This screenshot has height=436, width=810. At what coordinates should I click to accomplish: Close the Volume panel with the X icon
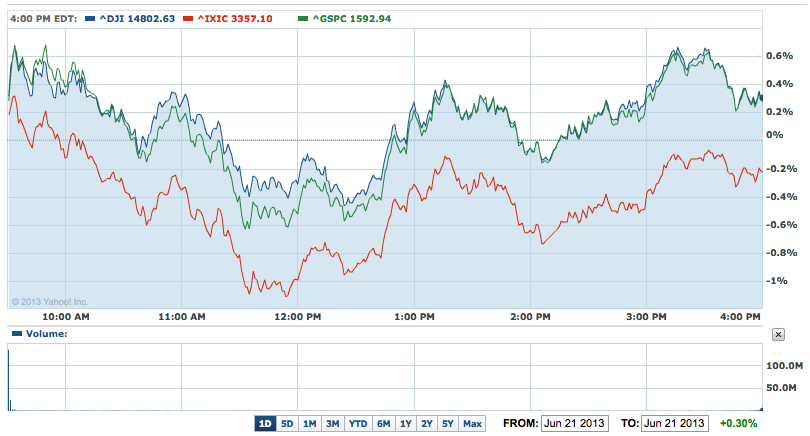[779, 335]
